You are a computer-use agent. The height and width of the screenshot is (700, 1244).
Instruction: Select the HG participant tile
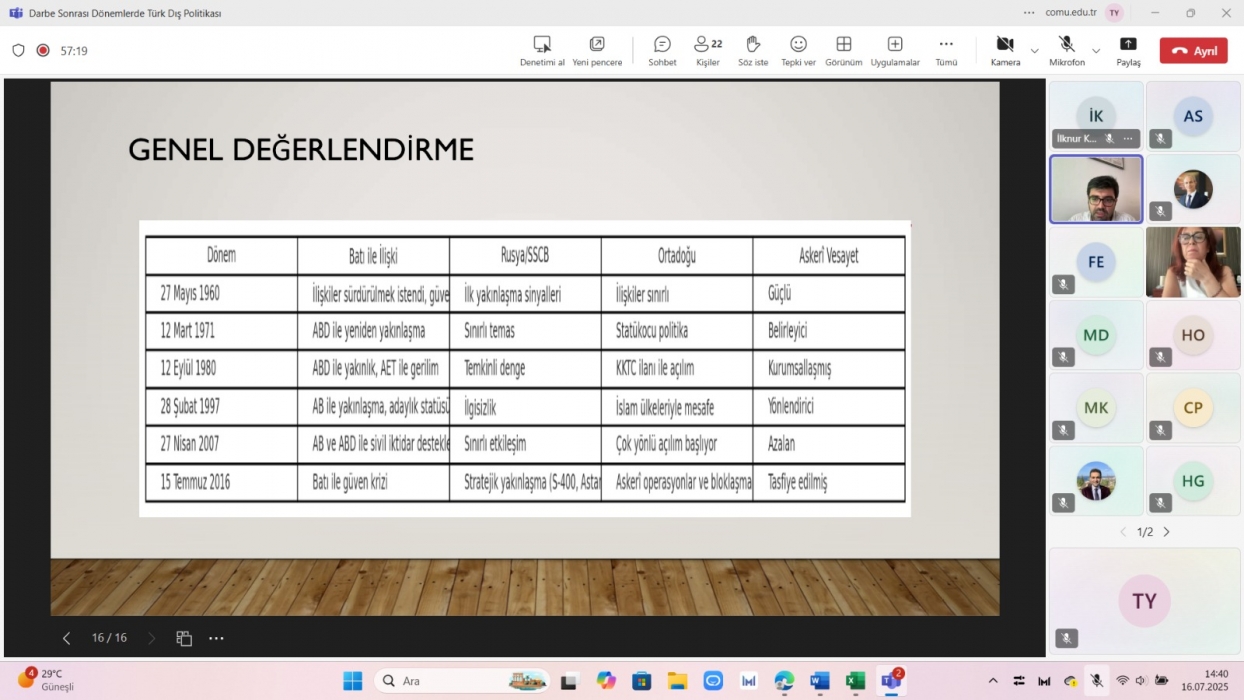click(x=1193, y=481)
